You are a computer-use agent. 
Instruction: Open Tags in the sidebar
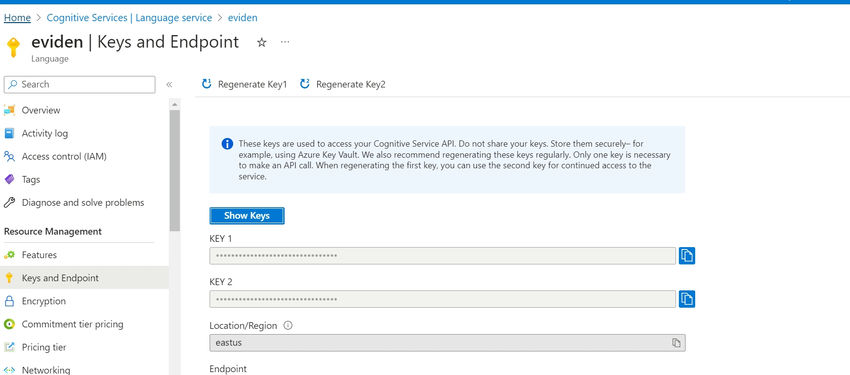point(30,179)
